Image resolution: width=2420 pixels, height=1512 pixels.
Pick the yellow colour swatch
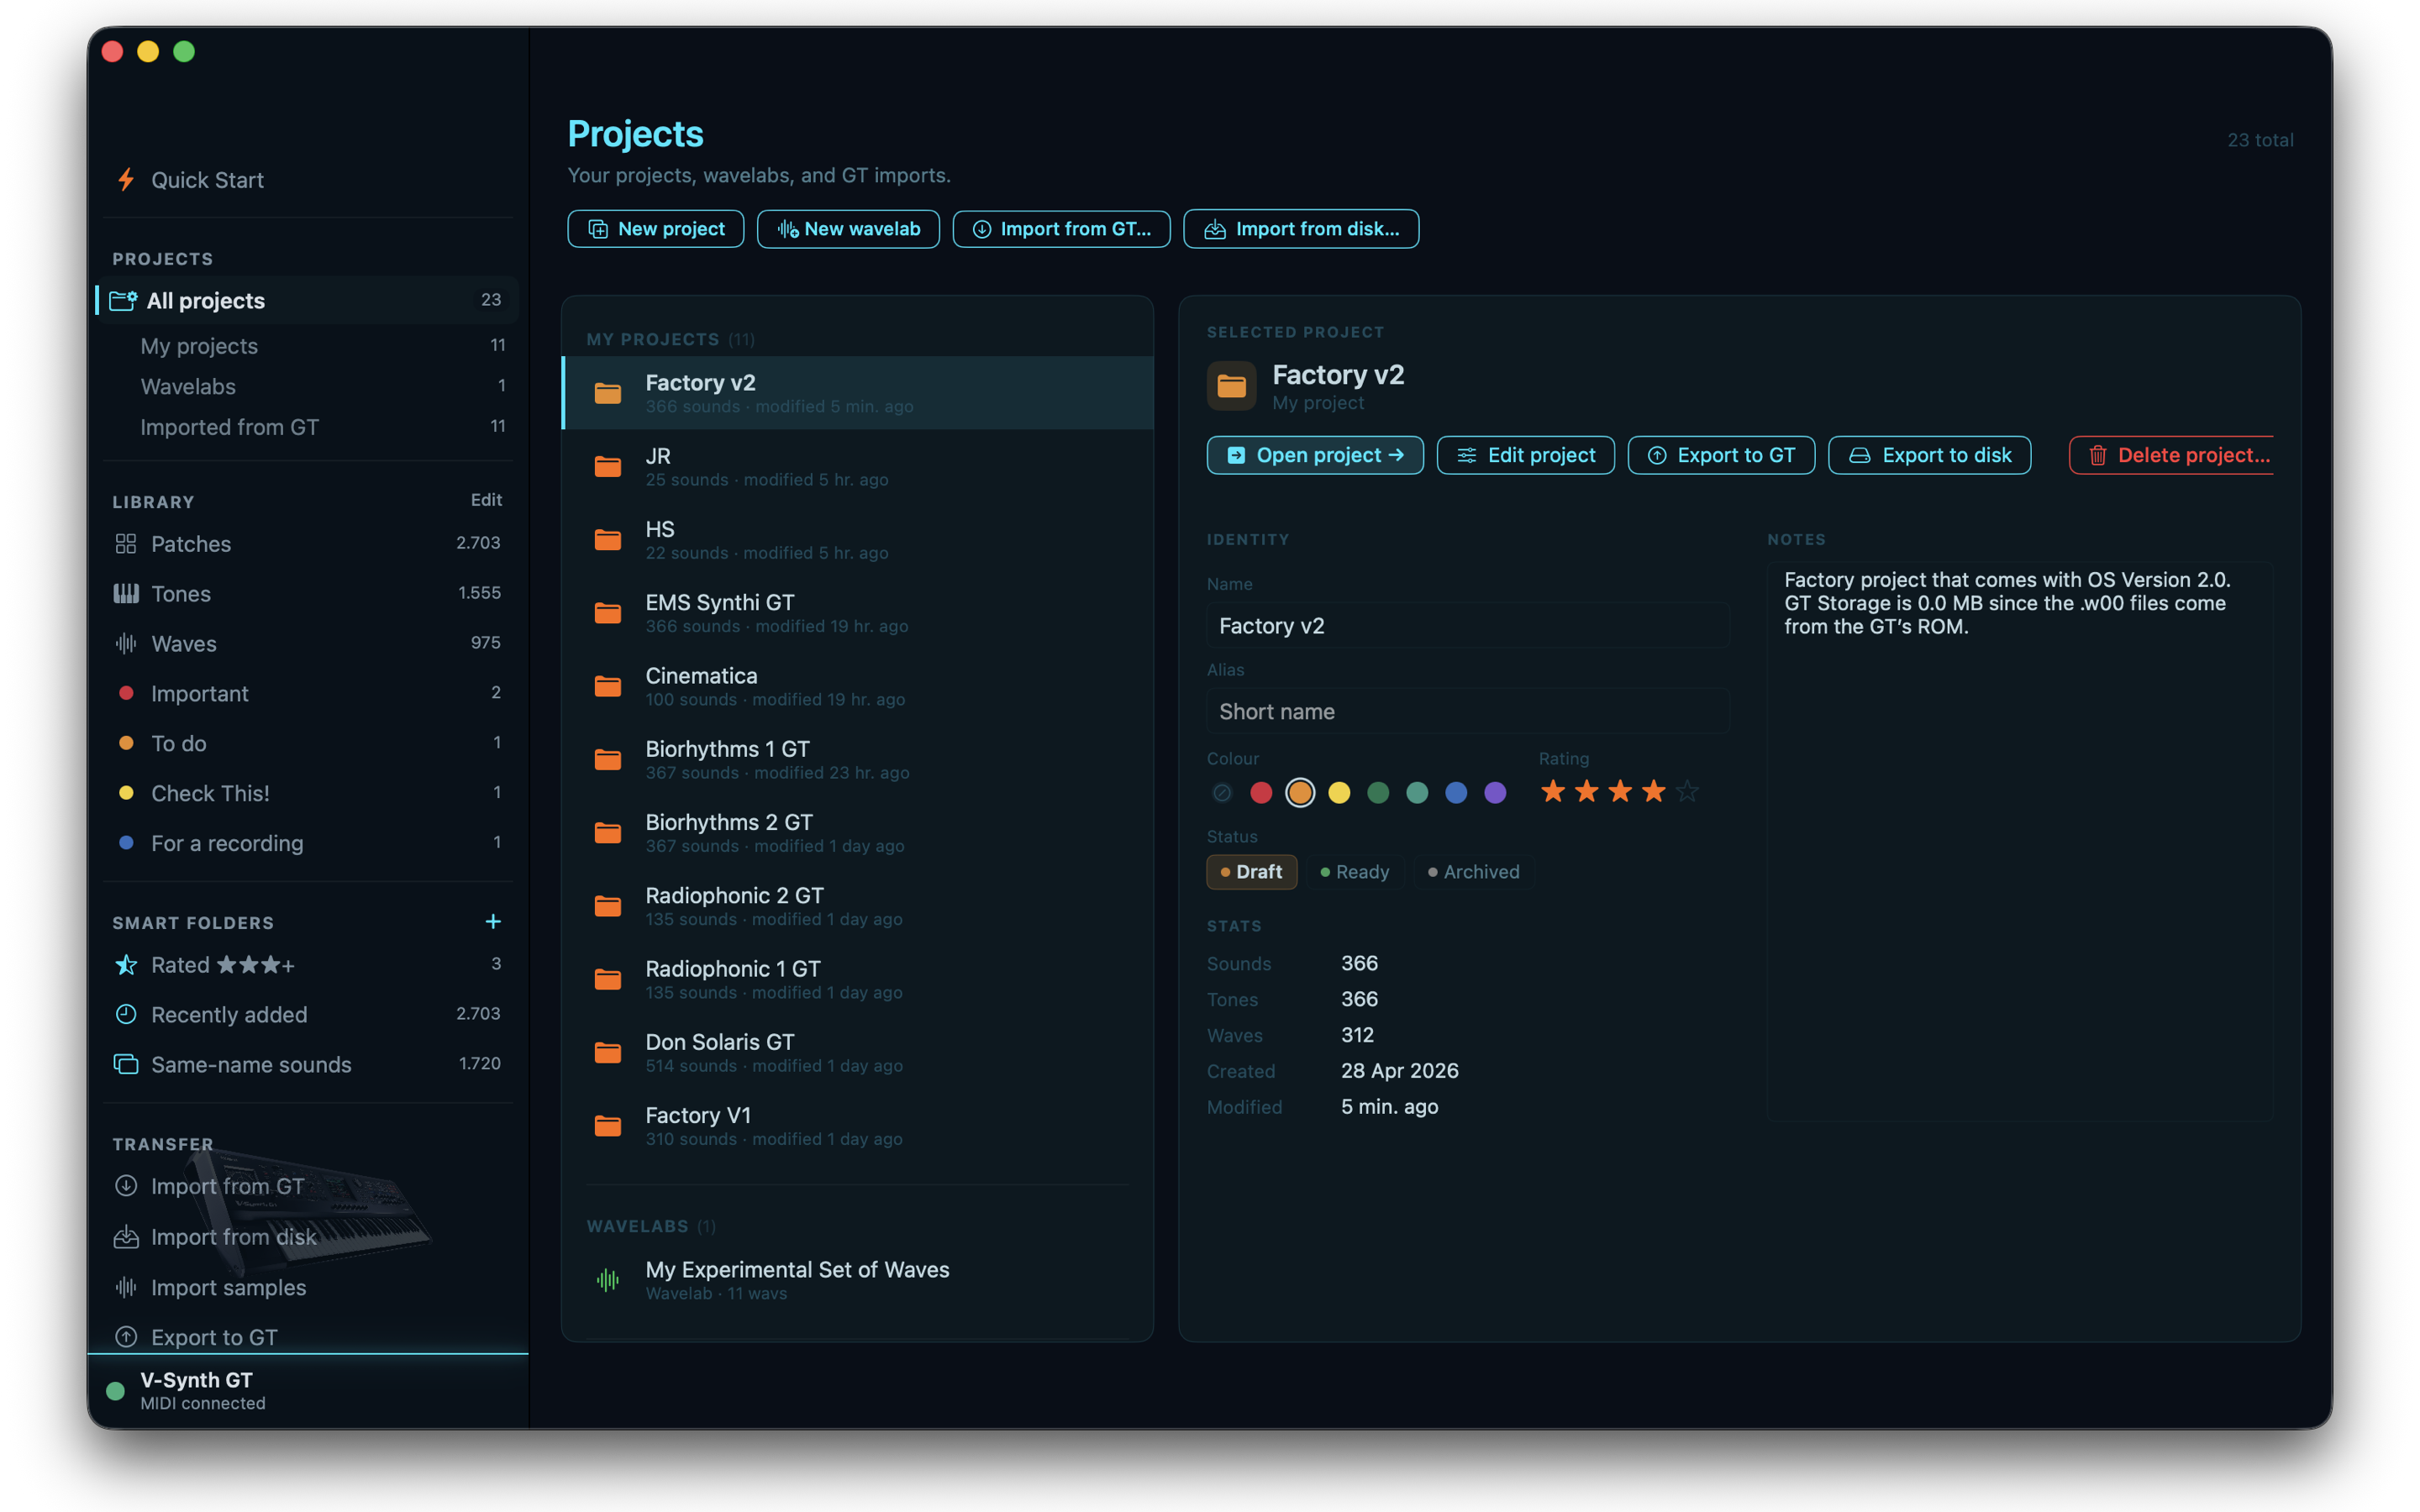pos(1339,793)
